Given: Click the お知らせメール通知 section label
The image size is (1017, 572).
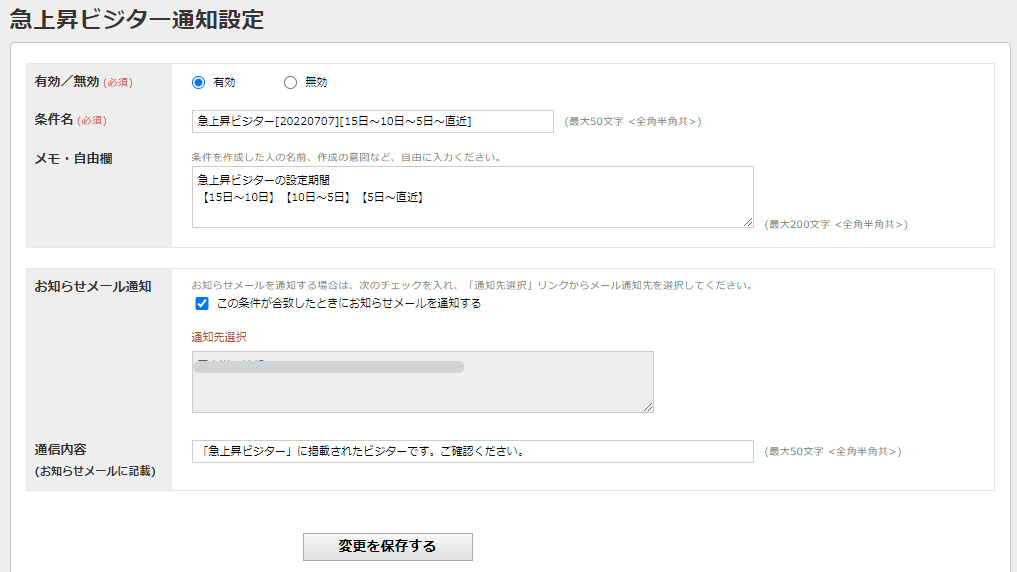Looking at the screenshot, I should (93, 286).
